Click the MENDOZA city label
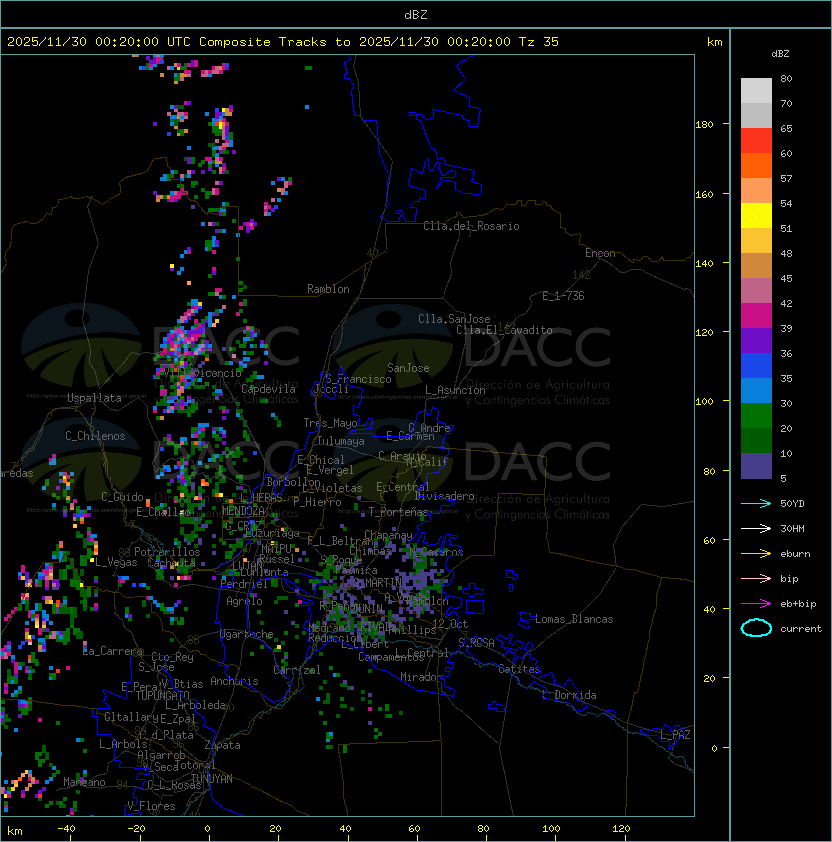This screenshot has height=842, width=832. tap(243, 510)
